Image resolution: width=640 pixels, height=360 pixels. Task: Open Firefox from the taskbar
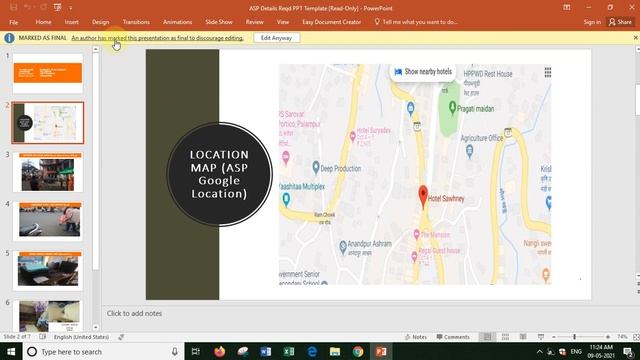(x=219, y=351)
